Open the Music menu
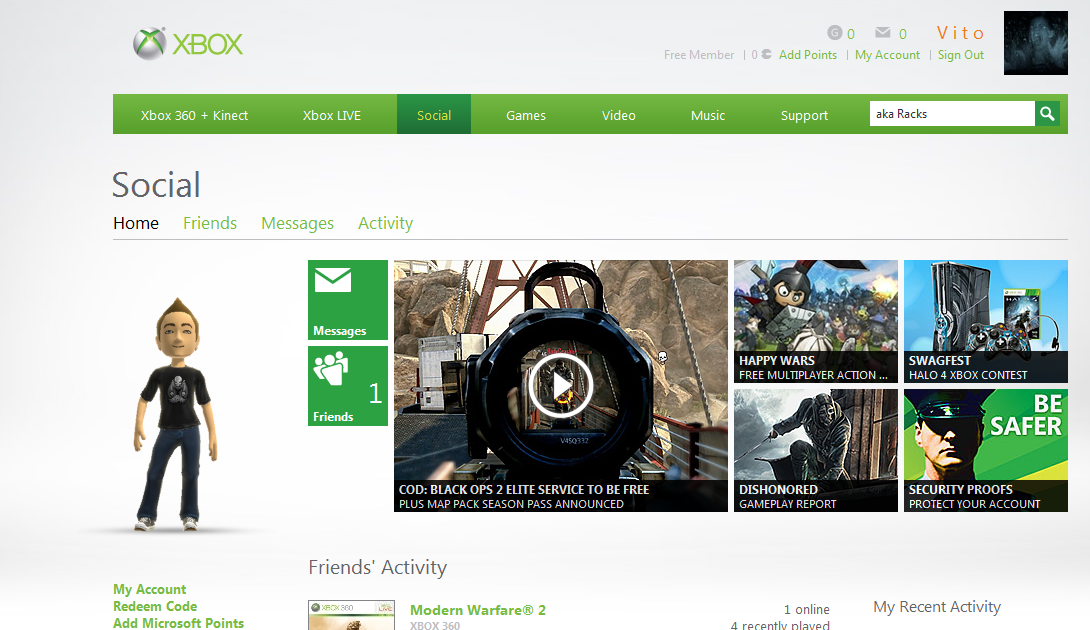Image resolution: width=1090 pixels, height=630 pixels. pos(708,115)
